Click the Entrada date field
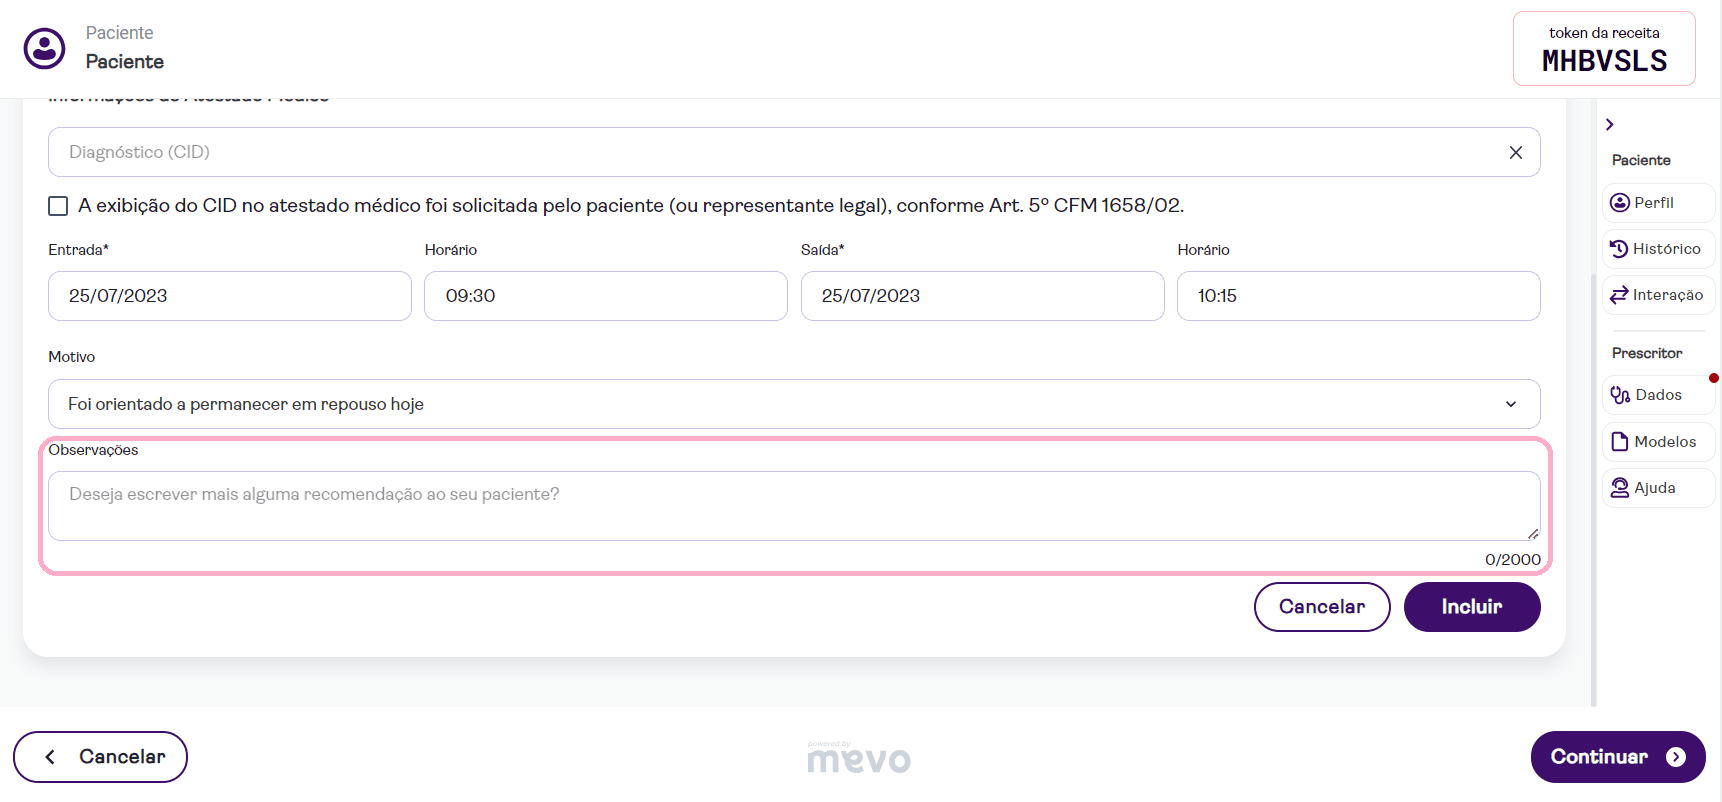 point(229,296)
